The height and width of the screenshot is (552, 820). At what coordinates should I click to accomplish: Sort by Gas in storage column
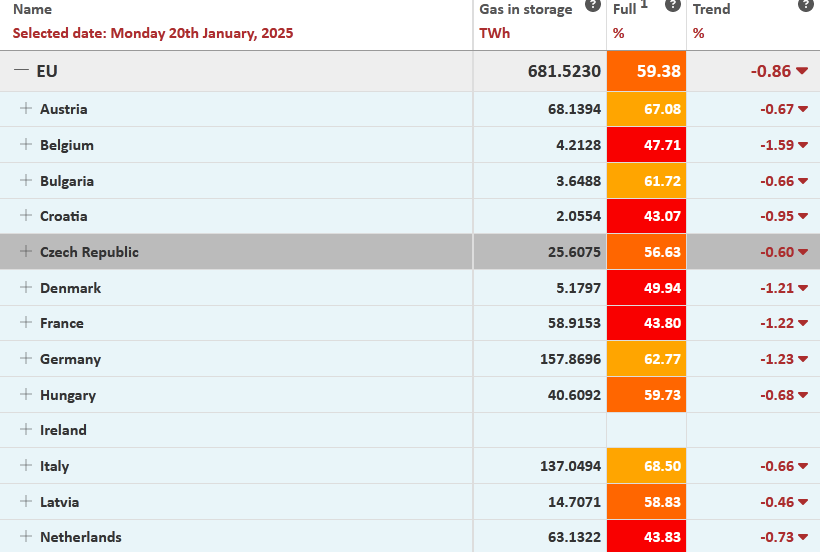pyautogui.click(x=526, y=9)
